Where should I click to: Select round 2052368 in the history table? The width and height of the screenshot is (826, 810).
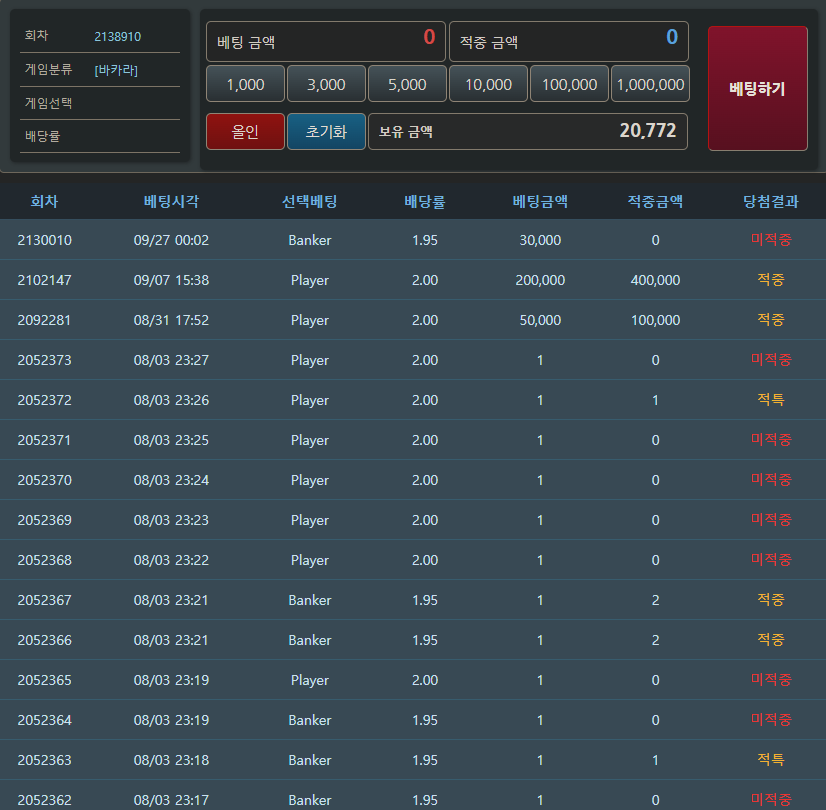point(44,560)
